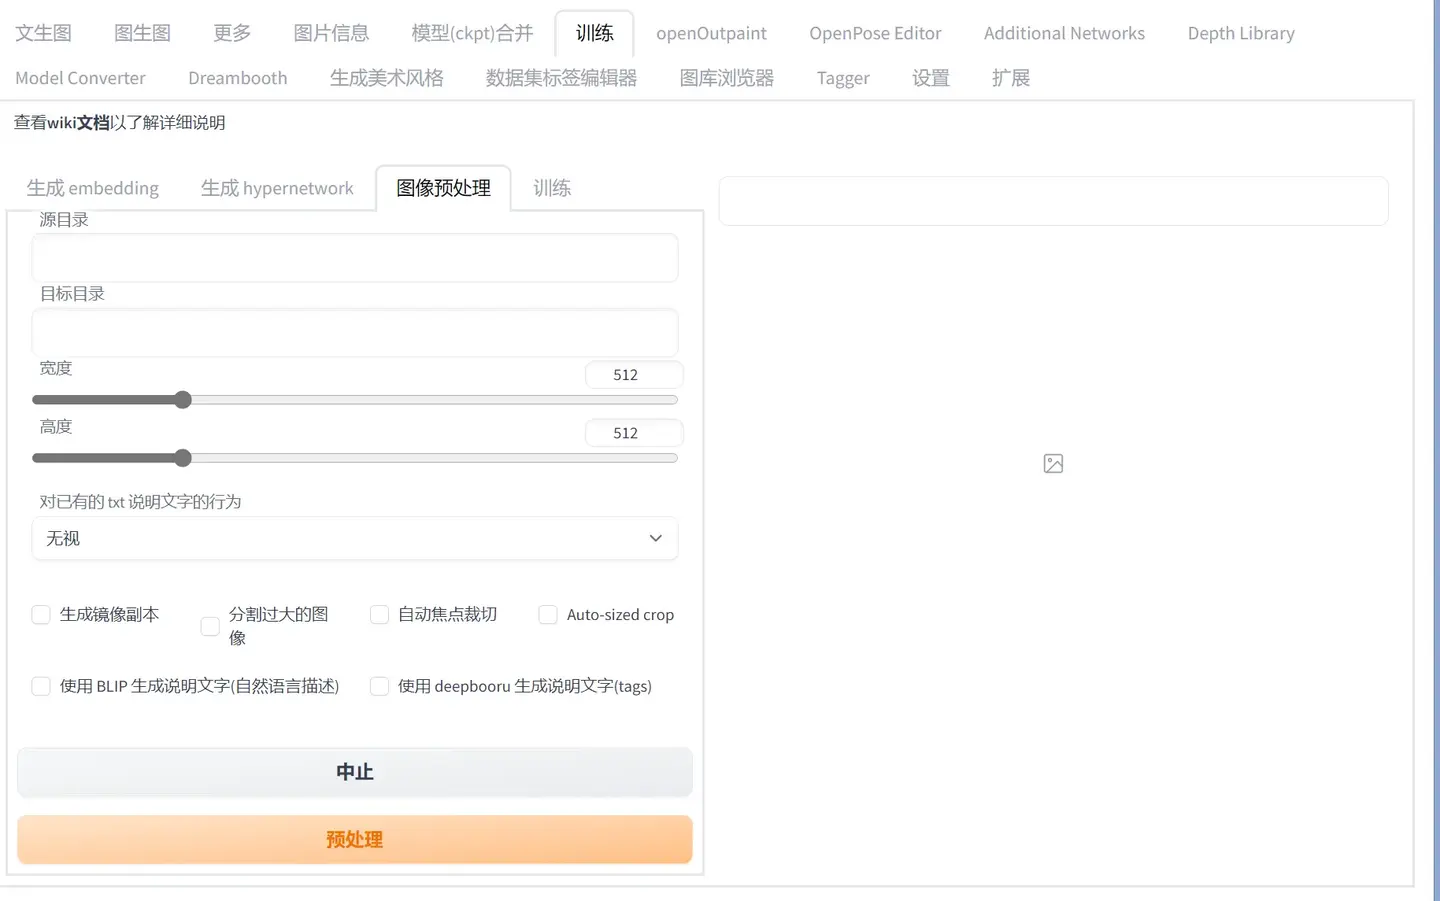Screen dimensions: 1440x901
Task: Open the OpenPose Editor tab
Action: pos(875,33)
